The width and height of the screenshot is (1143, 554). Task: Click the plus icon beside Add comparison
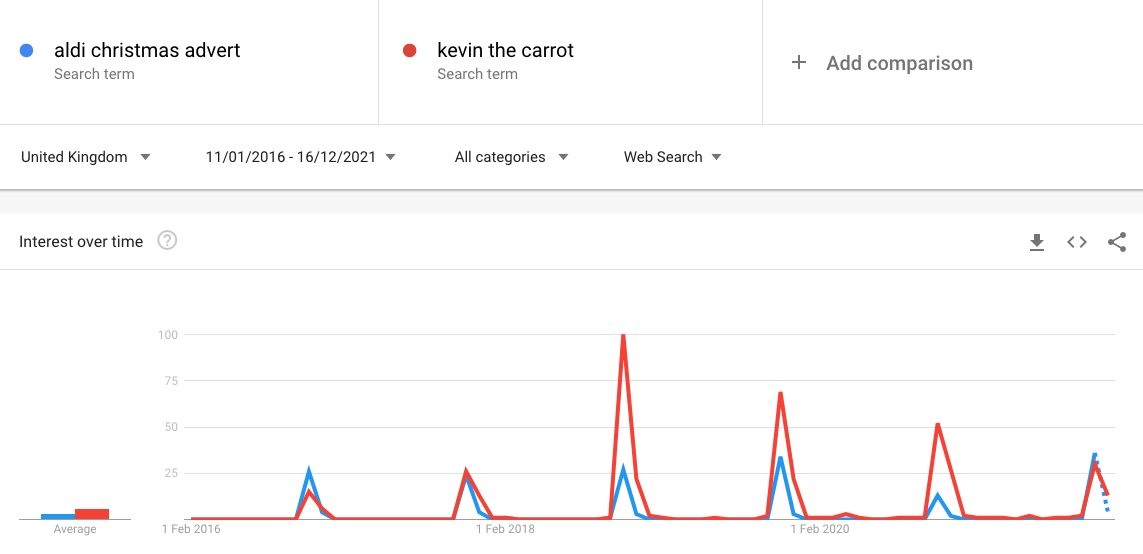point(799,63)
